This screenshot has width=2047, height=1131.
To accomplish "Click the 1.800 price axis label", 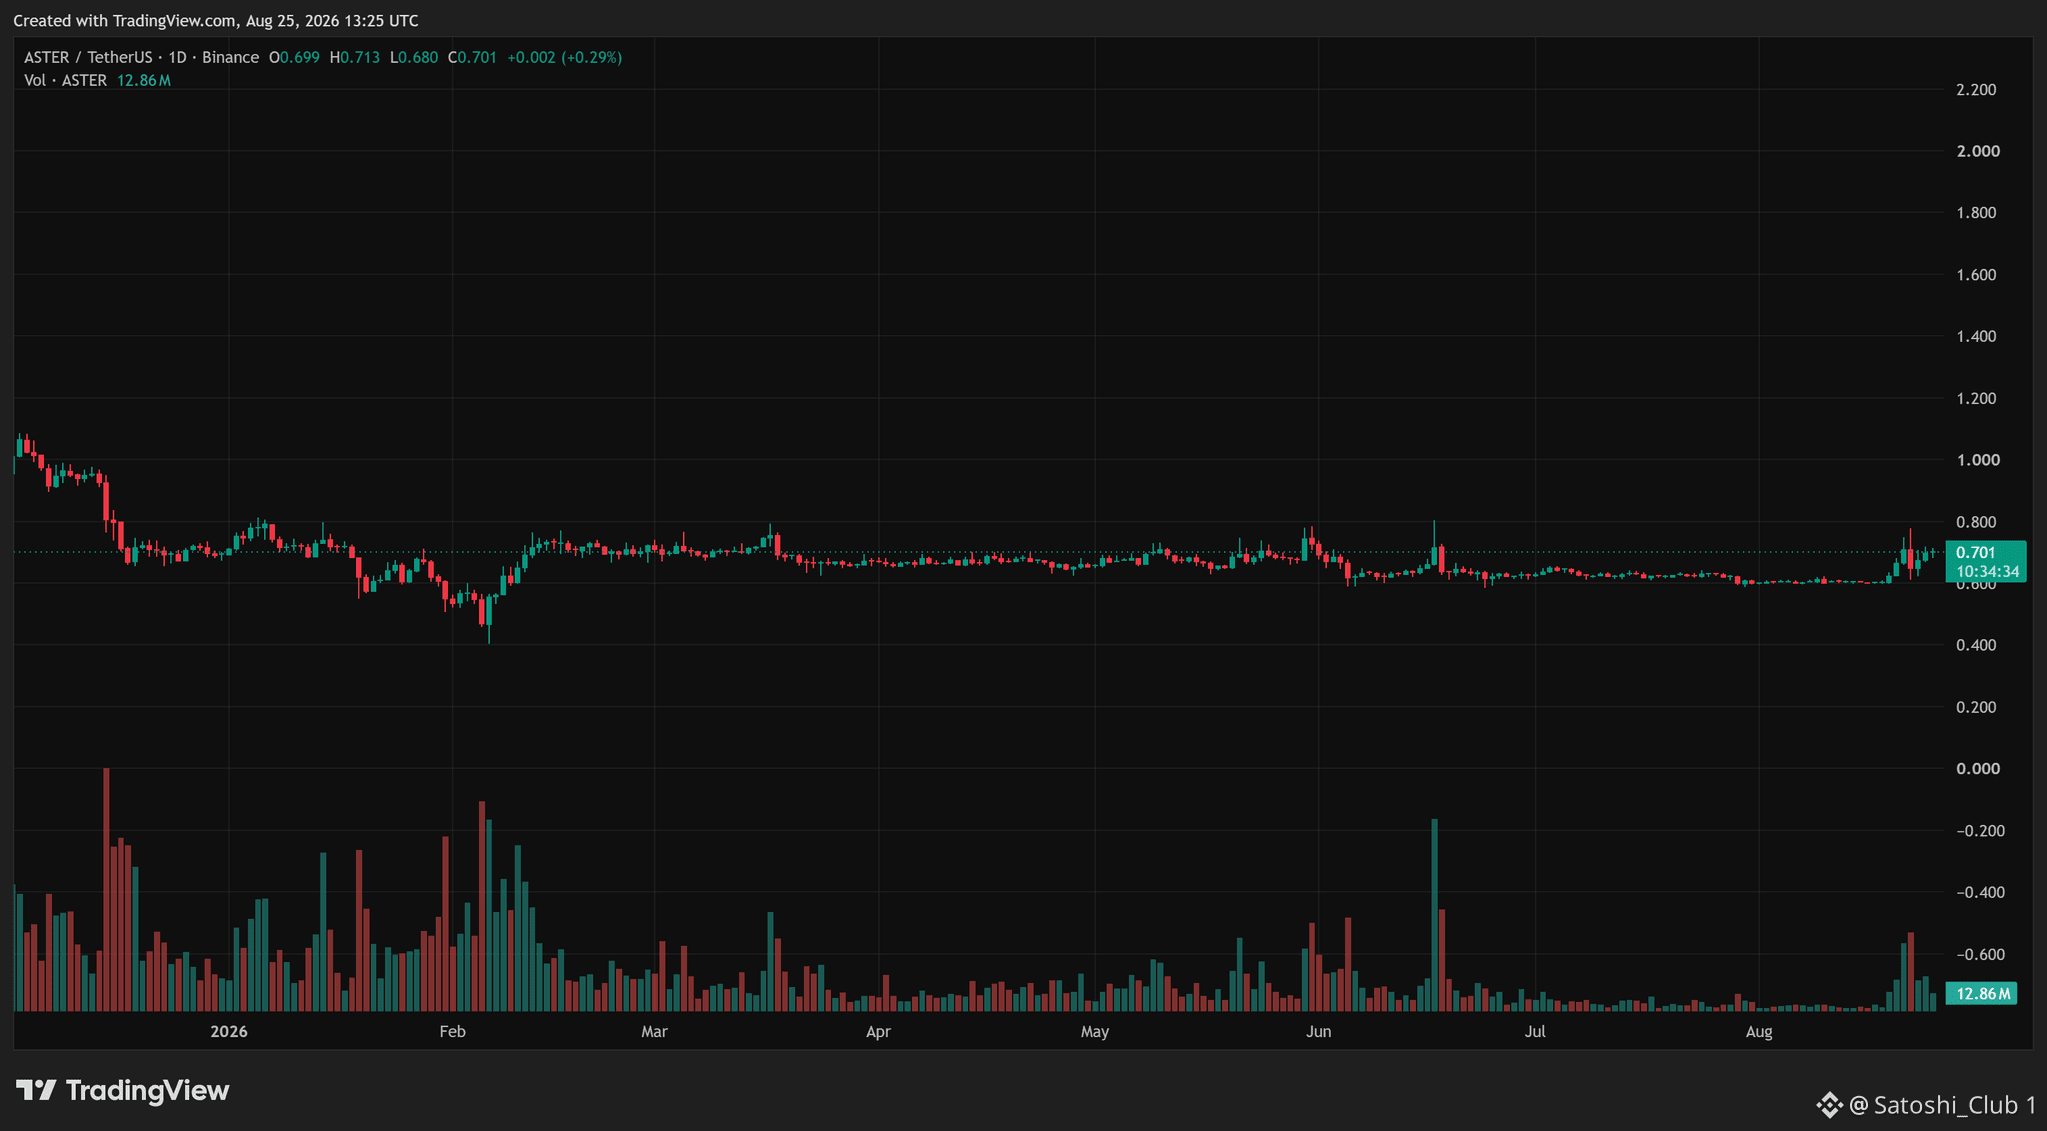I will click(1976, 213).
